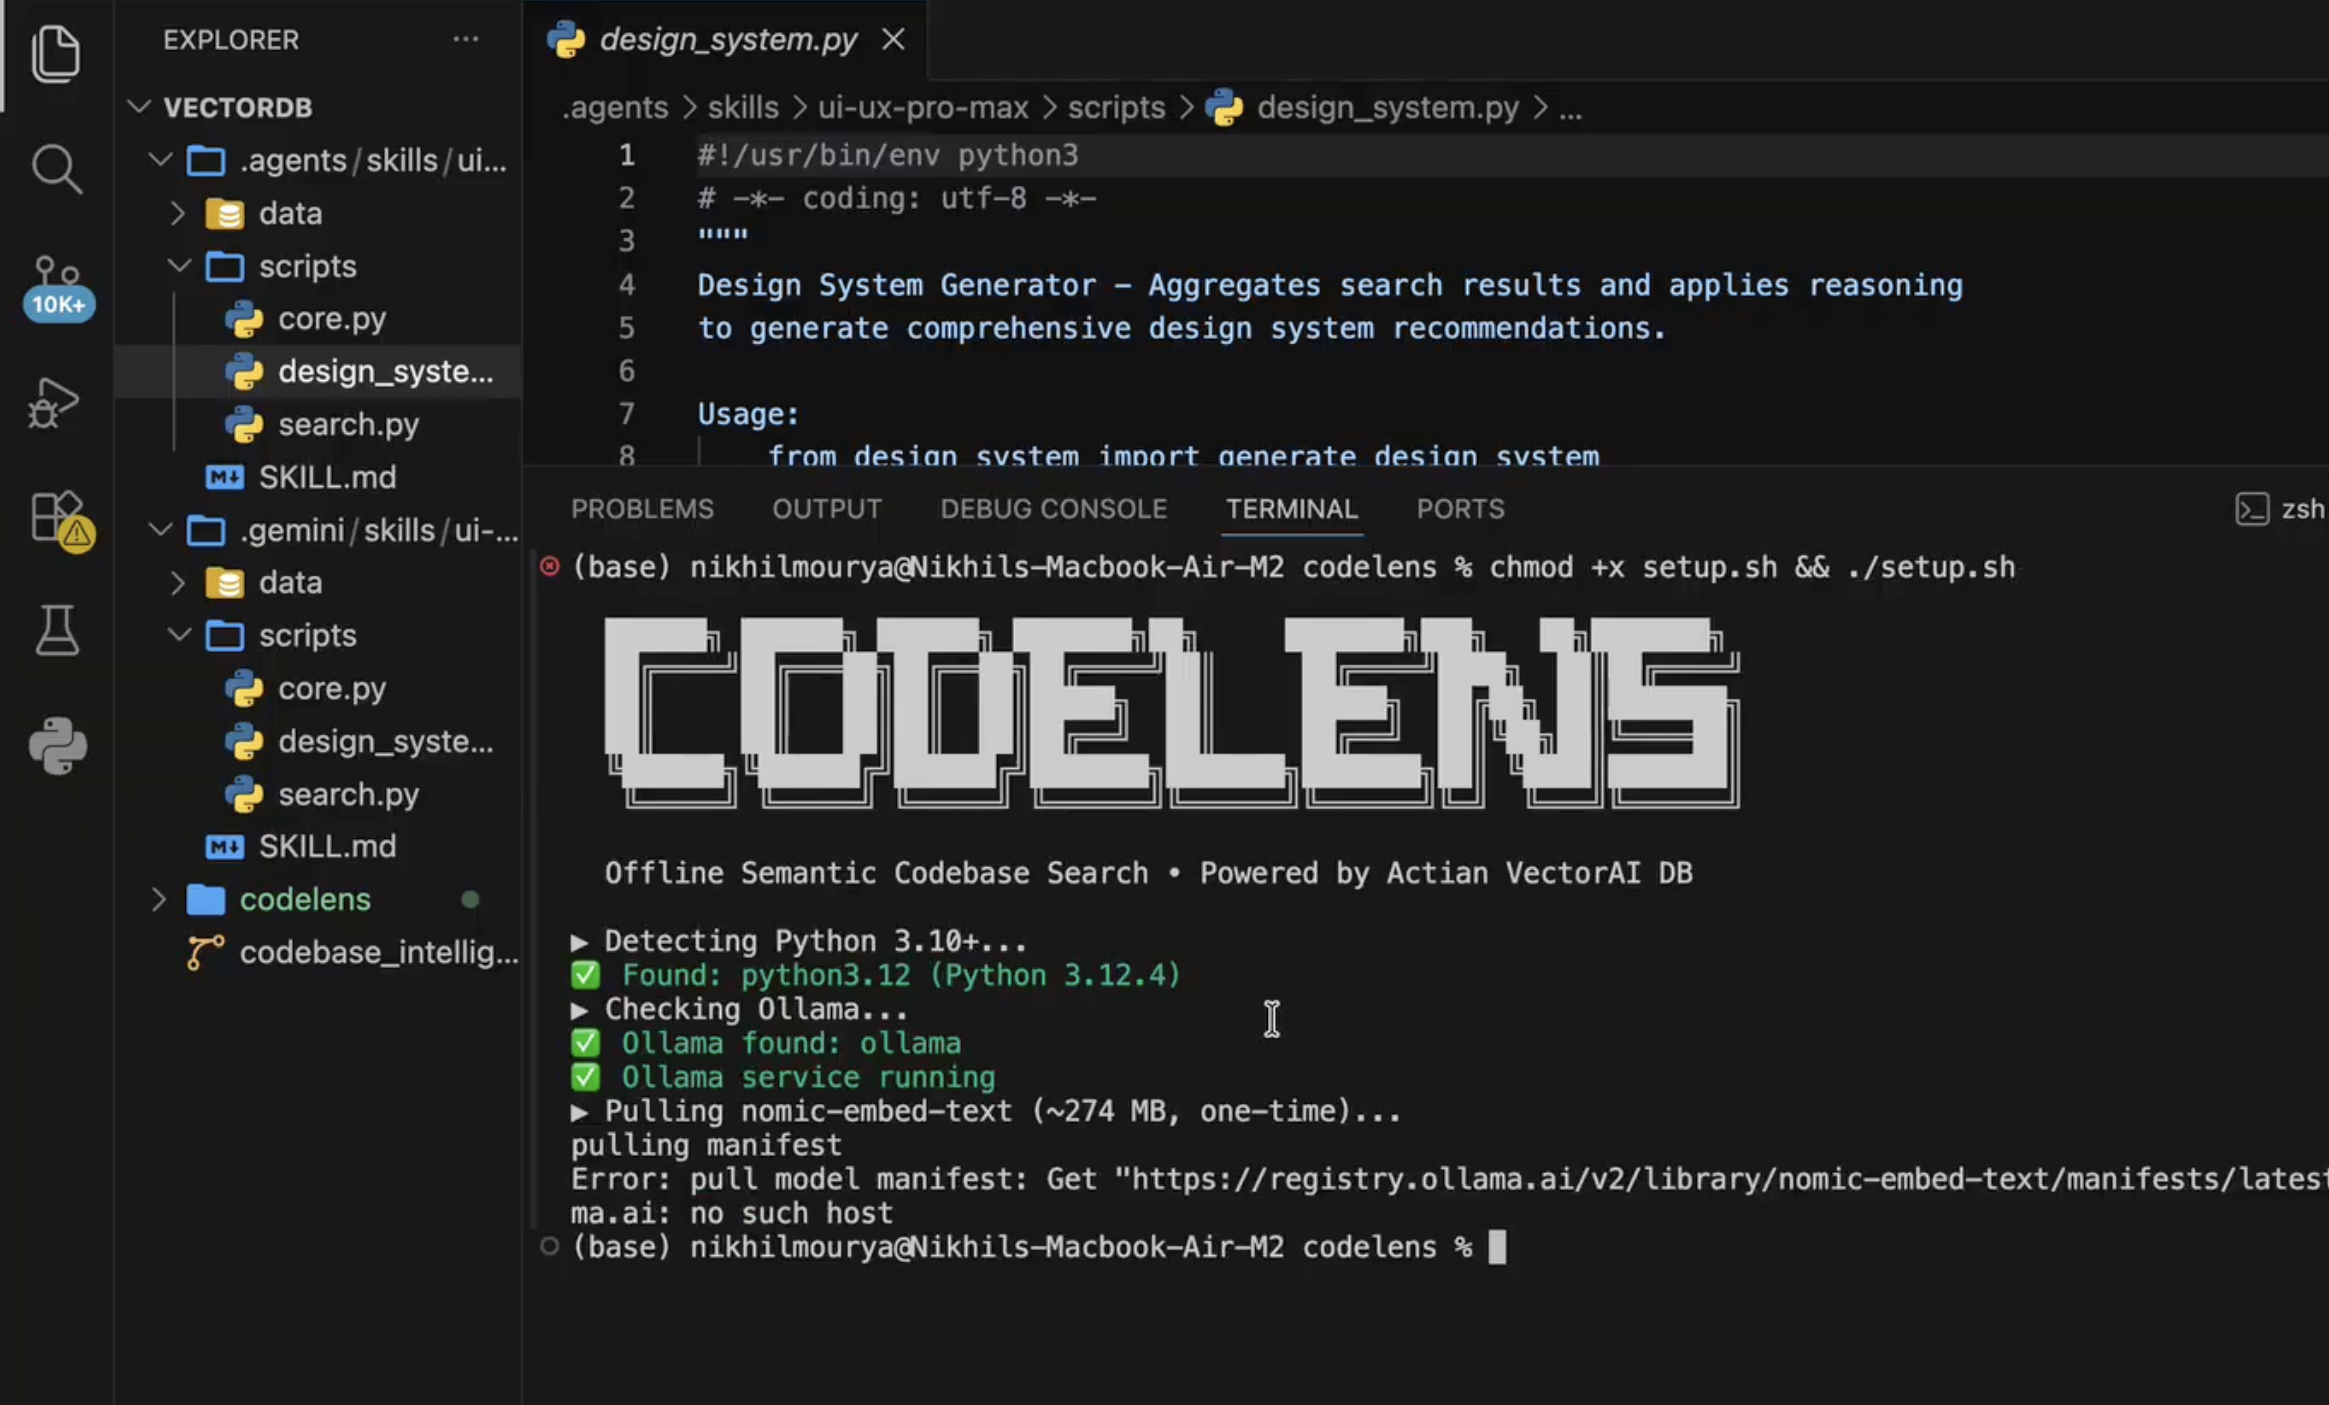The image size is (2329, 1405).
Task: Collapse the VECTORDB root folder
Action: click(x=140, y=106)
